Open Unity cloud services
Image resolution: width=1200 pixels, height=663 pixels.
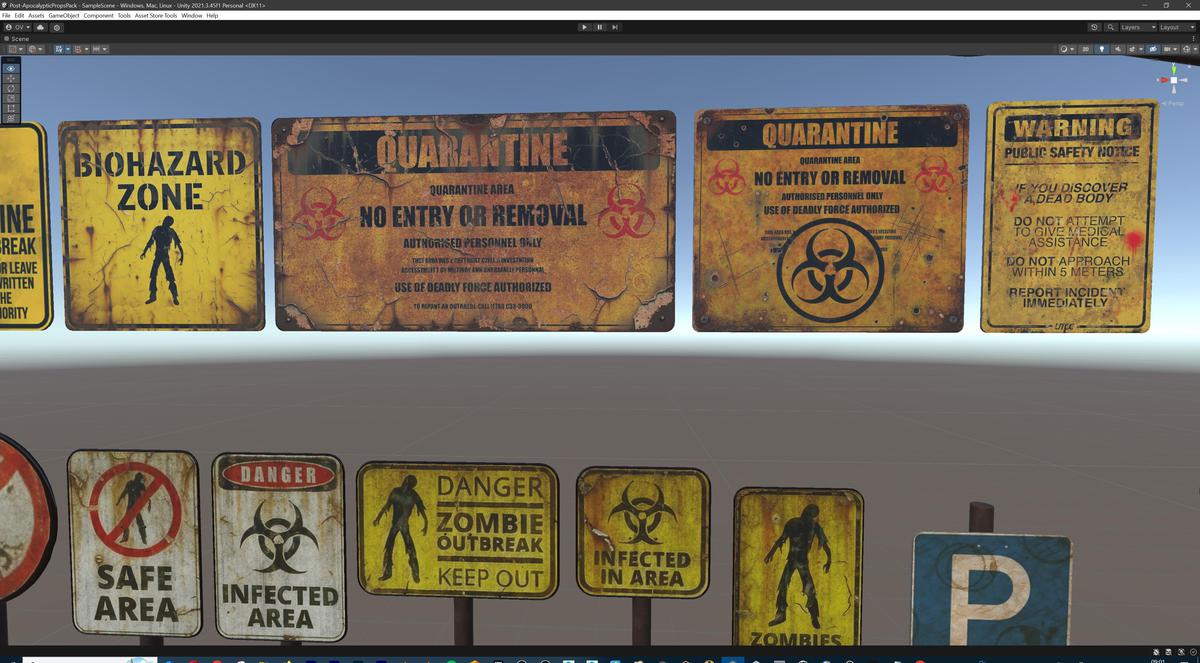[40, 27]
